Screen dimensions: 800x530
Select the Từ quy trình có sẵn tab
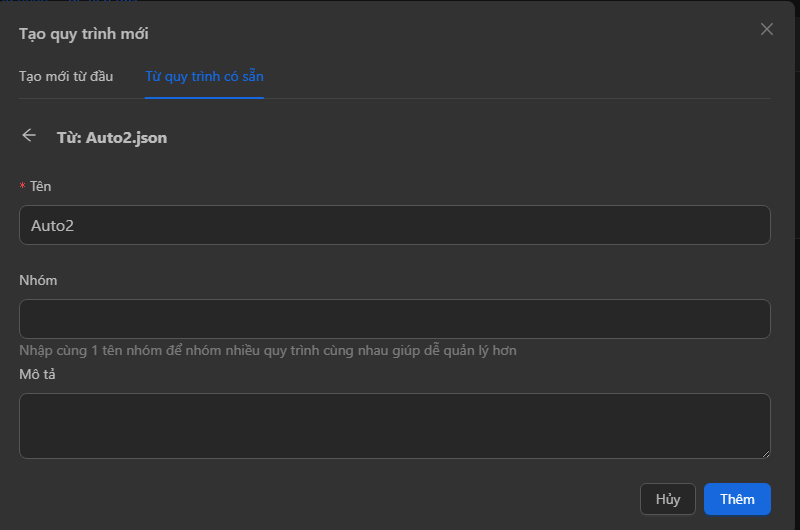tap(204, 76)
